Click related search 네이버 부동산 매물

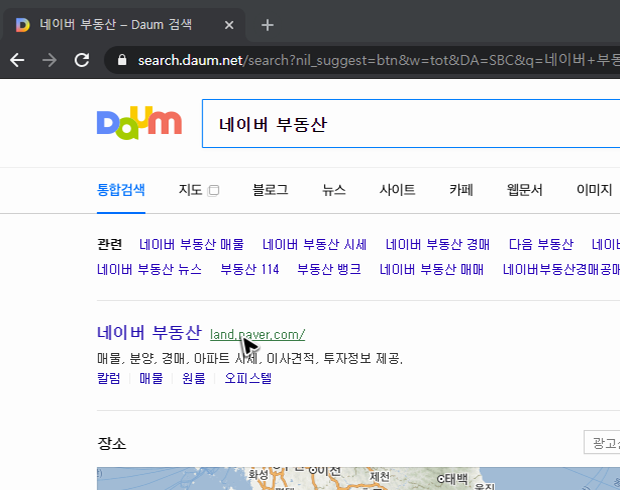191,244
